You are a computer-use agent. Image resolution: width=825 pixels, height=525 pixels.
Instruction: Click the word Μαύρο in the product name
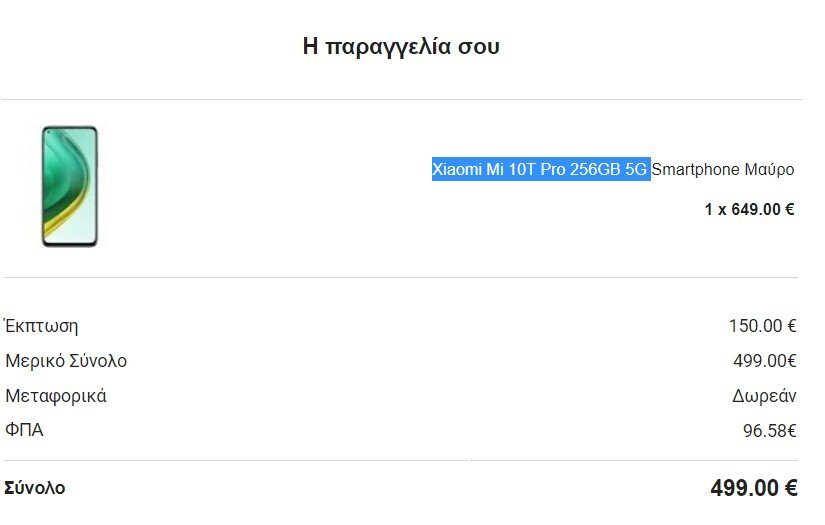coord(769,170)
